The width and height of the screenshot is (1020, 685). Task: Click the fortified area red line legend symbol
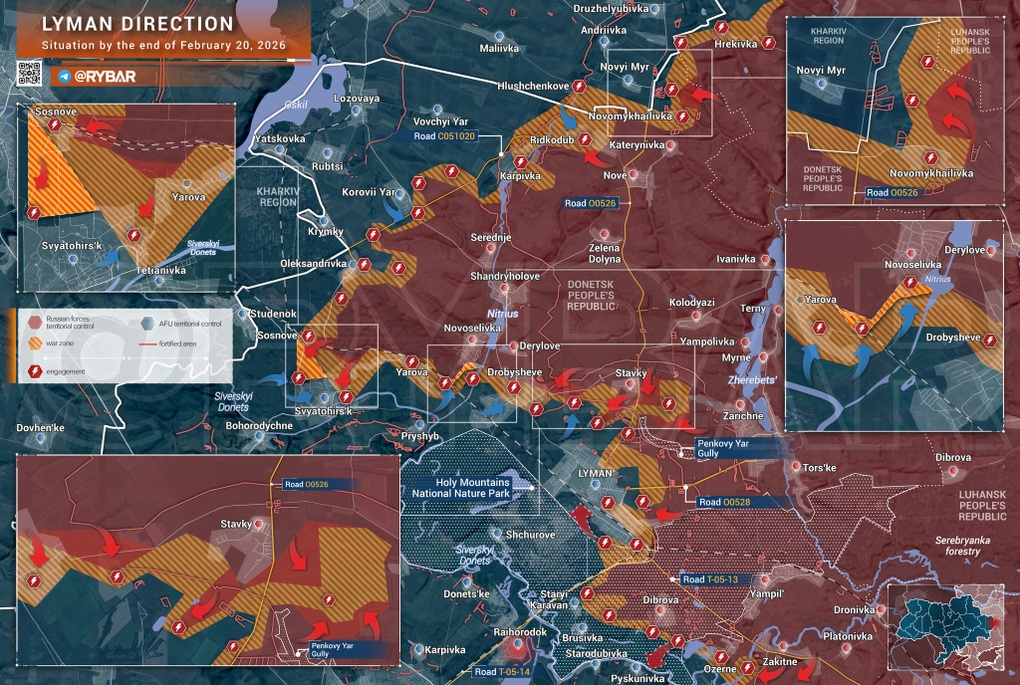click(147, 345)
